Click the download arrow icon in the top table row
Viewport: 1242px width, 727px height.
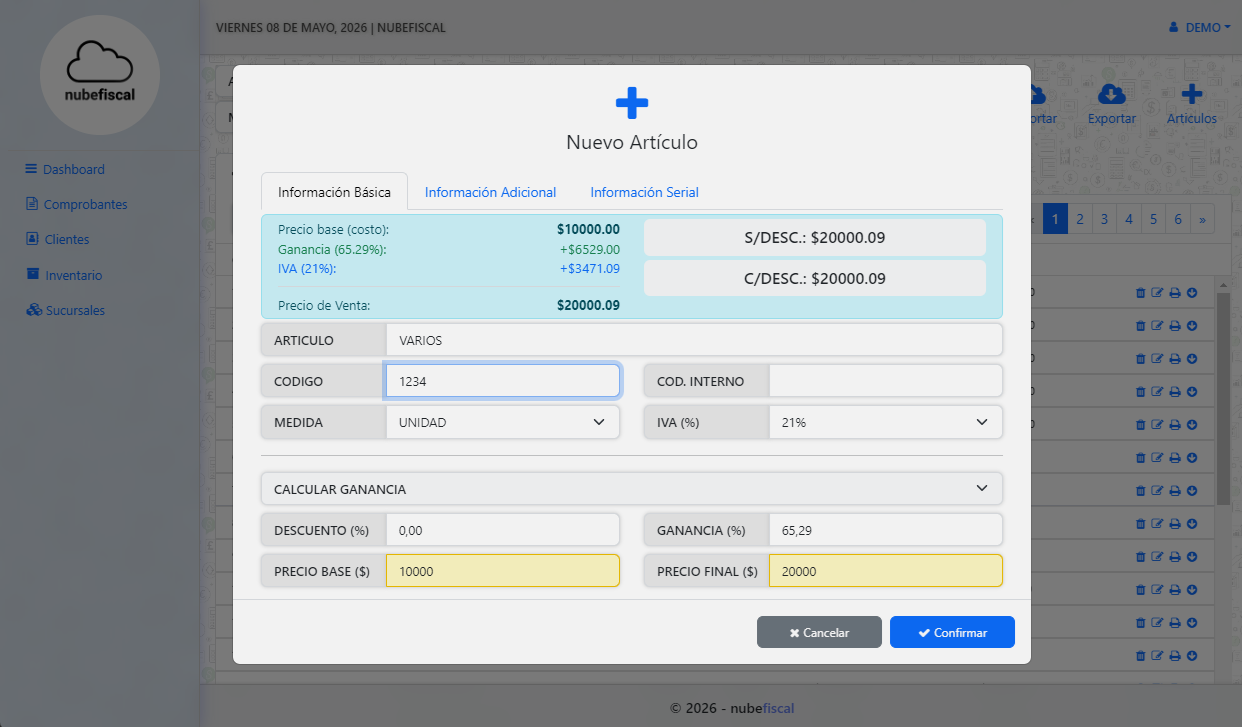(x=1192, y=293)
